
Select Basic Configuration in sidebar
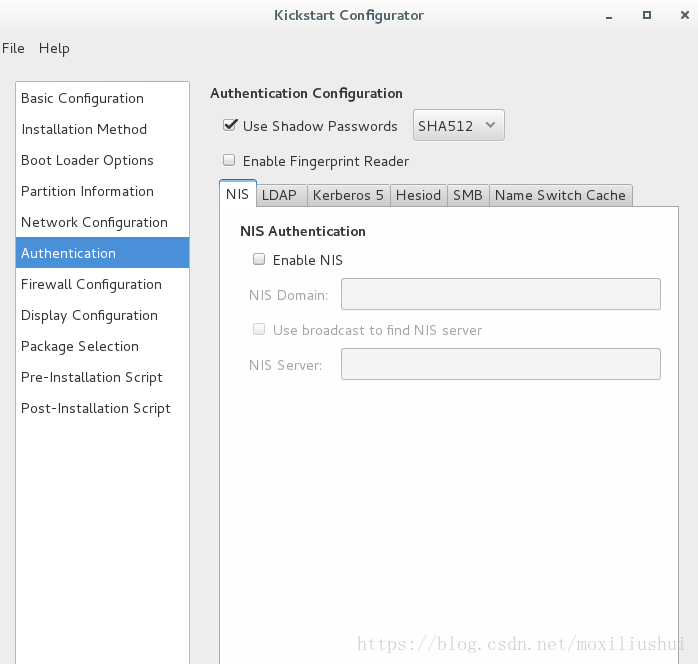pos(102,98)
